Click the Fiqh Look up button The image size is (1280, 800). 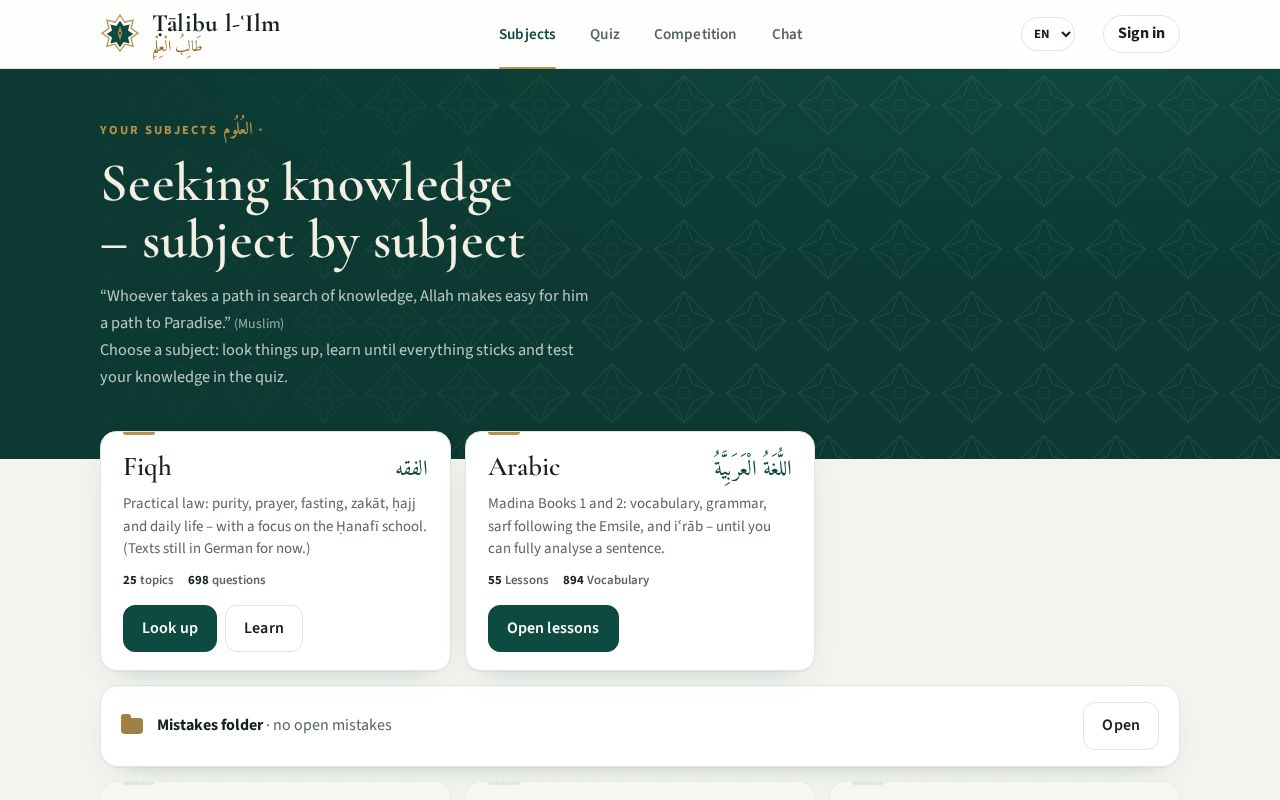point(170,628)
